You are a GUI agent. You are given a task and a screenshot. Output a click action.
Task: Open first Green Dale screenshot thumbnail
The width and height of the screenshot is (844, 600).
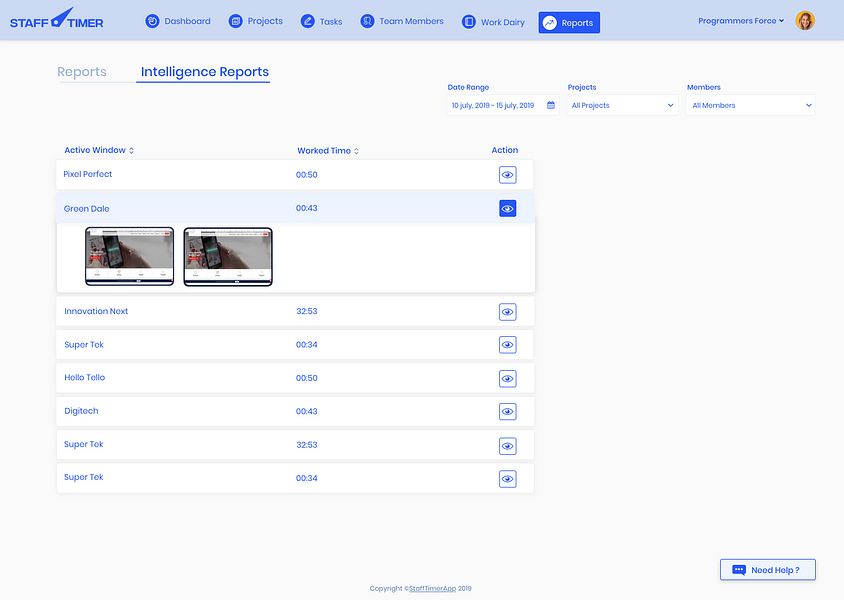point(130,256)
